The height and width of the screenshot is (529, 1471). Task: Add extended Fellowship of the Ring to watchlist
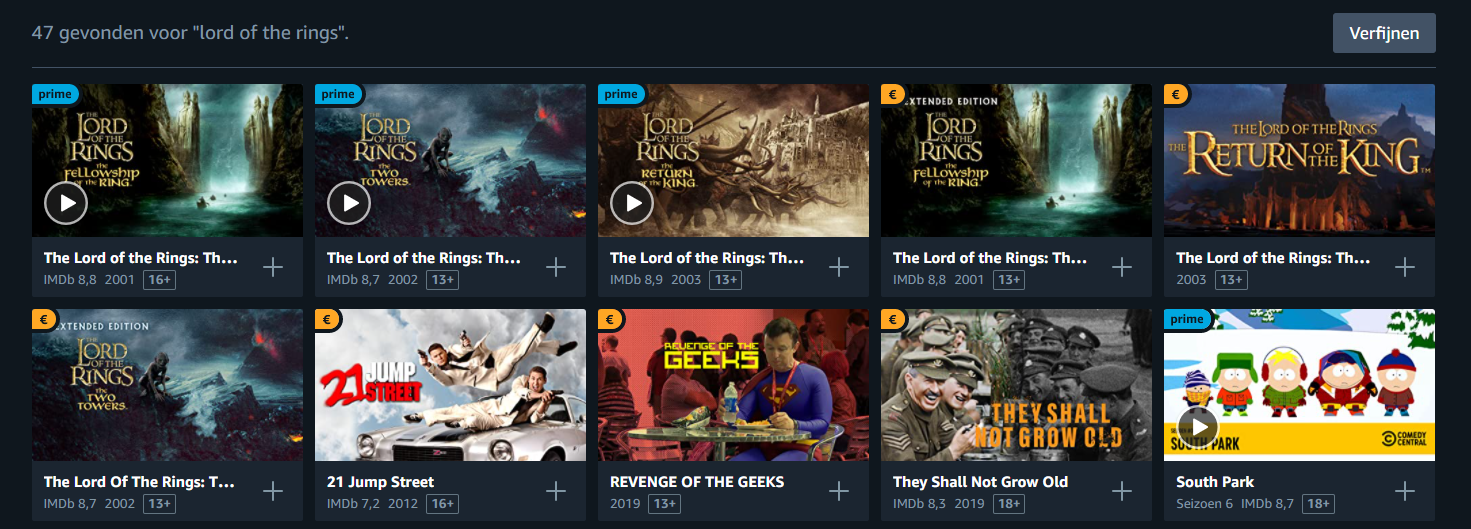tap(1122, 267)
